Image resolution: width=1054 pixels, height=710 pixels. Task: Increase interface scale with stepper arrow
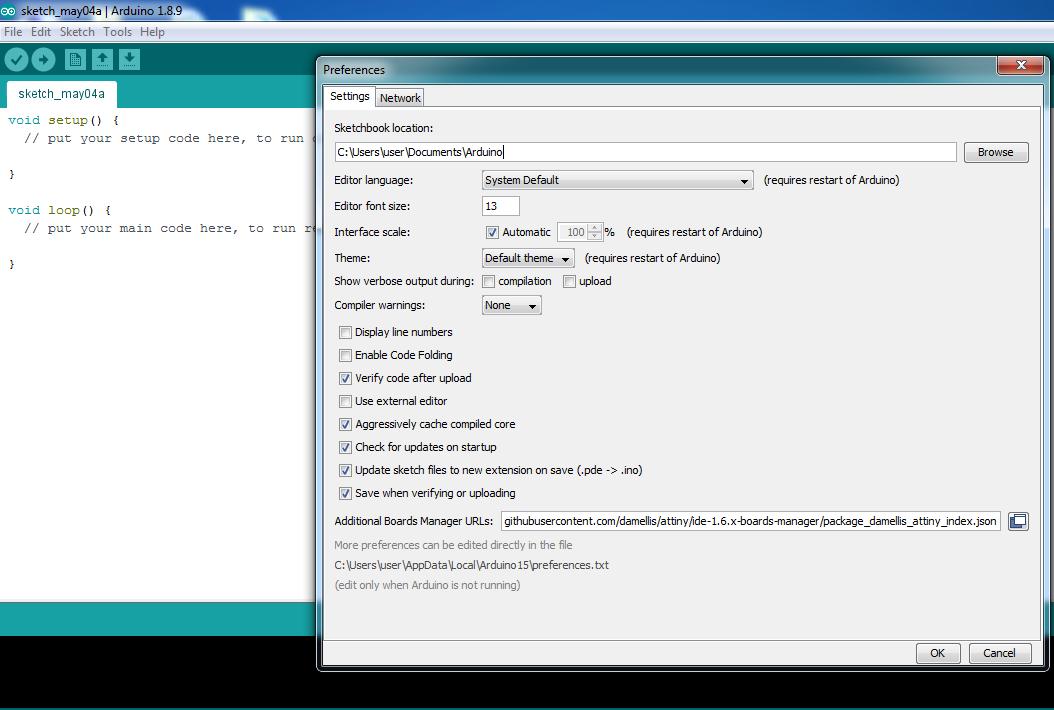point(595,228)
